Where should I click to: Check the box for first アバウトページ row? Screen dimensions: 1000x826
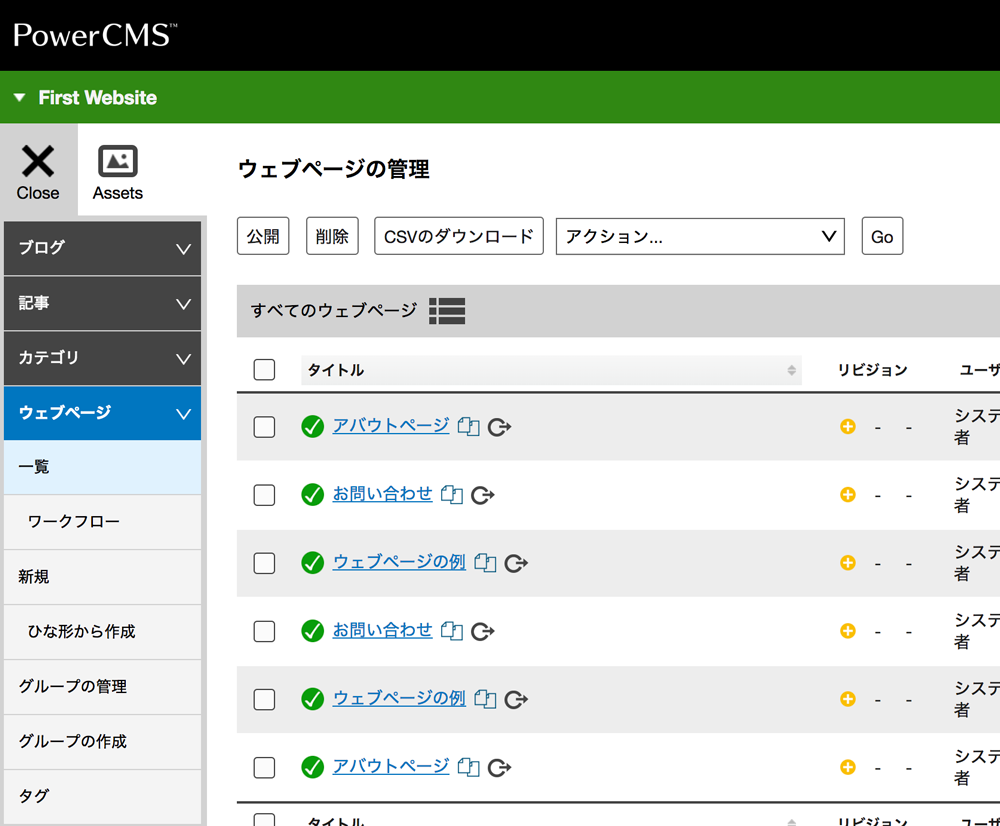(264, 427)
